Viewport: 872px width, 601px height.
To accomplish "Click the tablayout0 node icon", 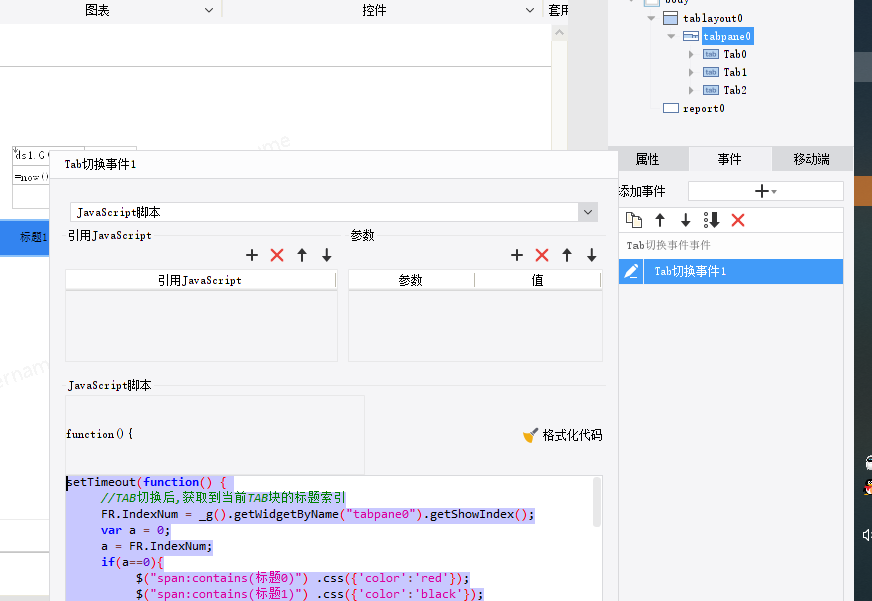I will (671, 18).
